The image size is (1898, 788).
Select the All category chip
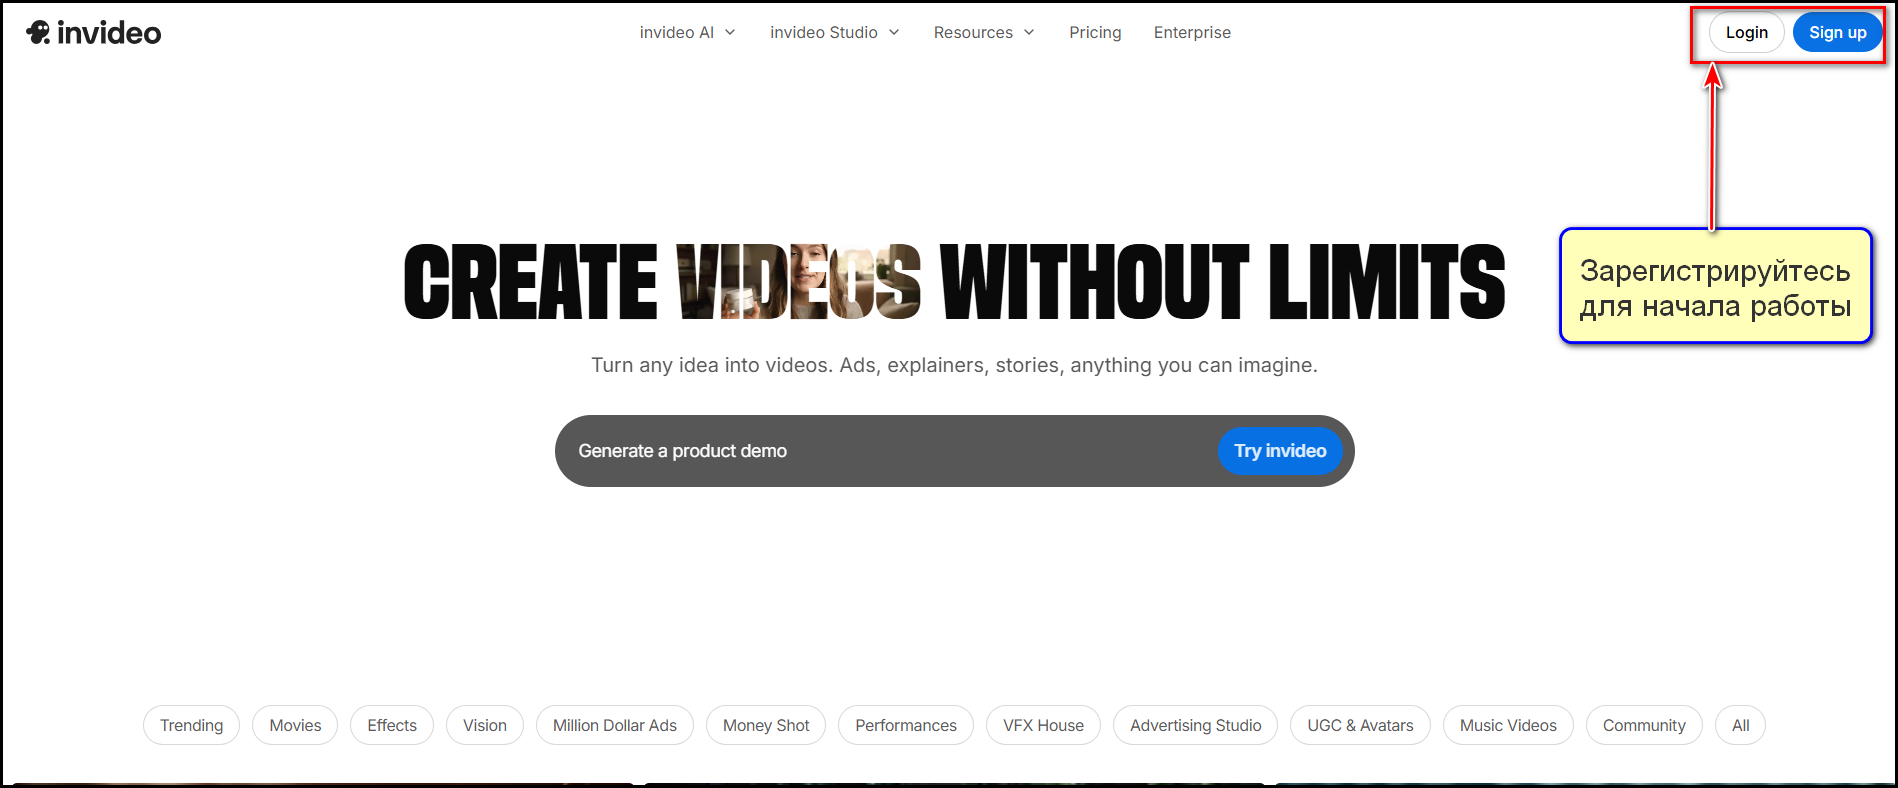pyautogui.click(x=1741, y=725)
